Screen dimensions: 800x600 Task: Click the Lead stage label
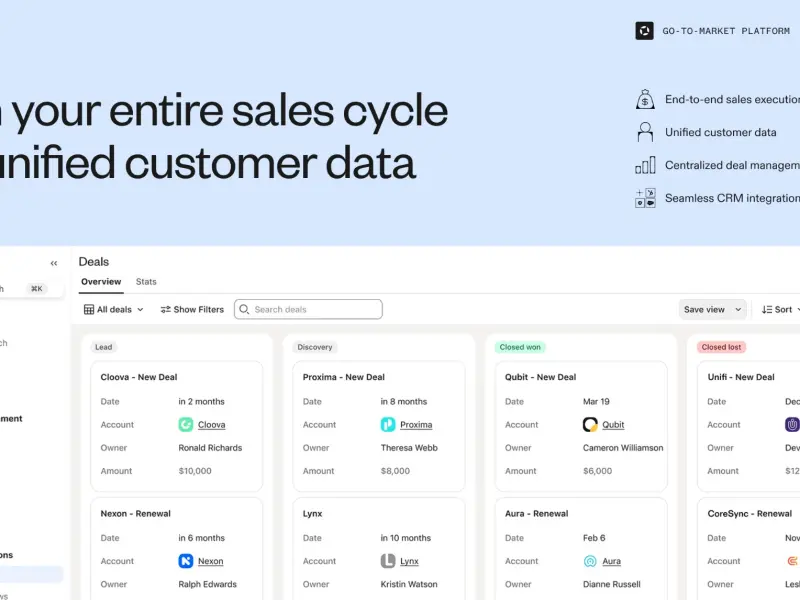pos(104,347)
